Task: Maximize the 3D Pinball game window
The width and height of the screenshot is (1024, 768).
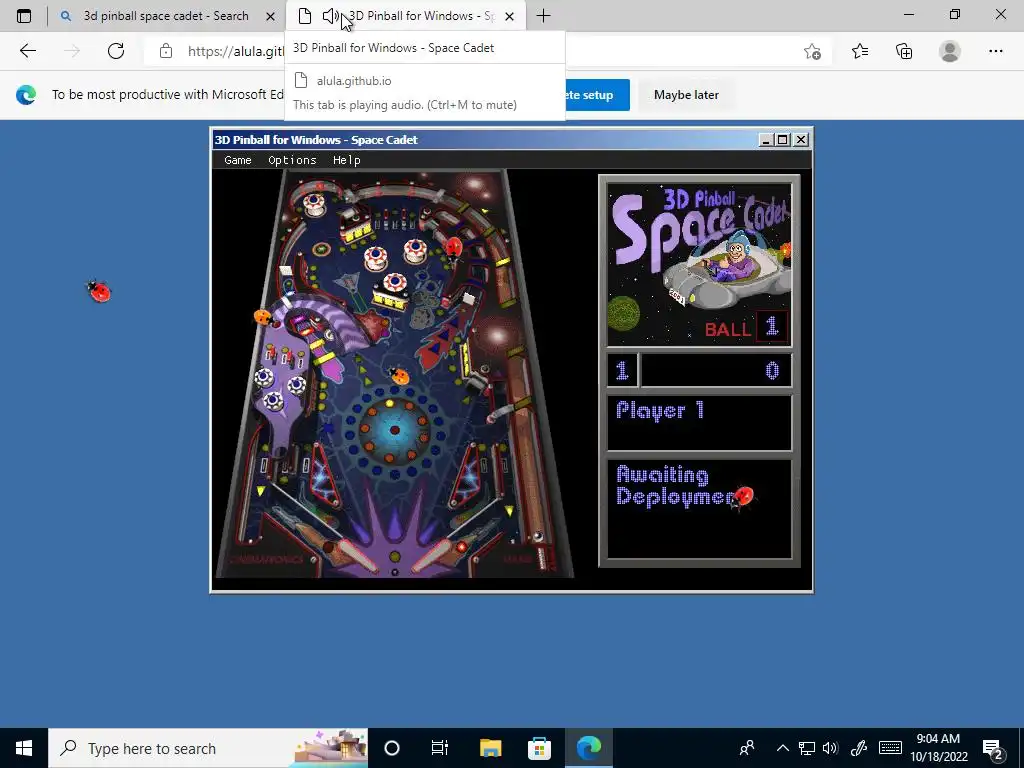Action: click(x=782, y=140)
